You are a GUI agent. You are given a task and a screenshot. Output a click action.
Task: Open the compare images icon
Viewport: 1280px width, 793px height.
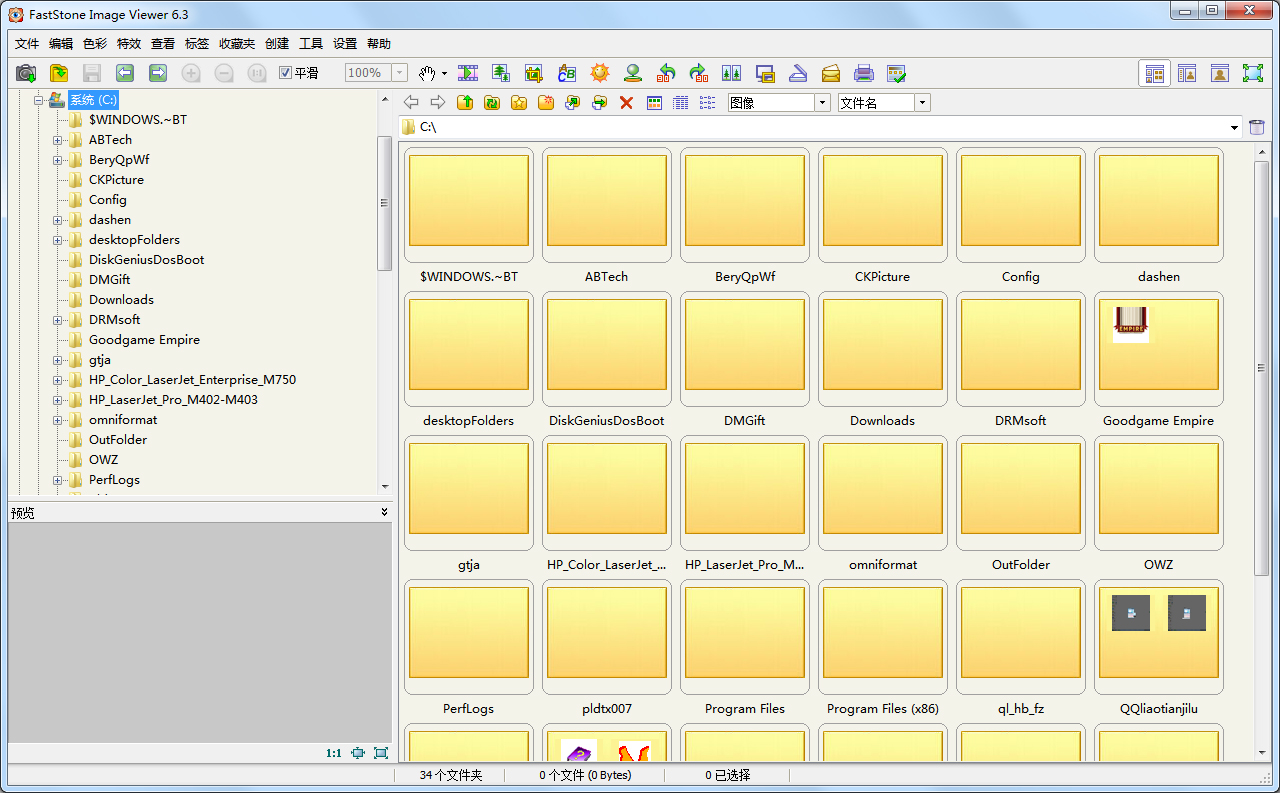pos(732,73)
